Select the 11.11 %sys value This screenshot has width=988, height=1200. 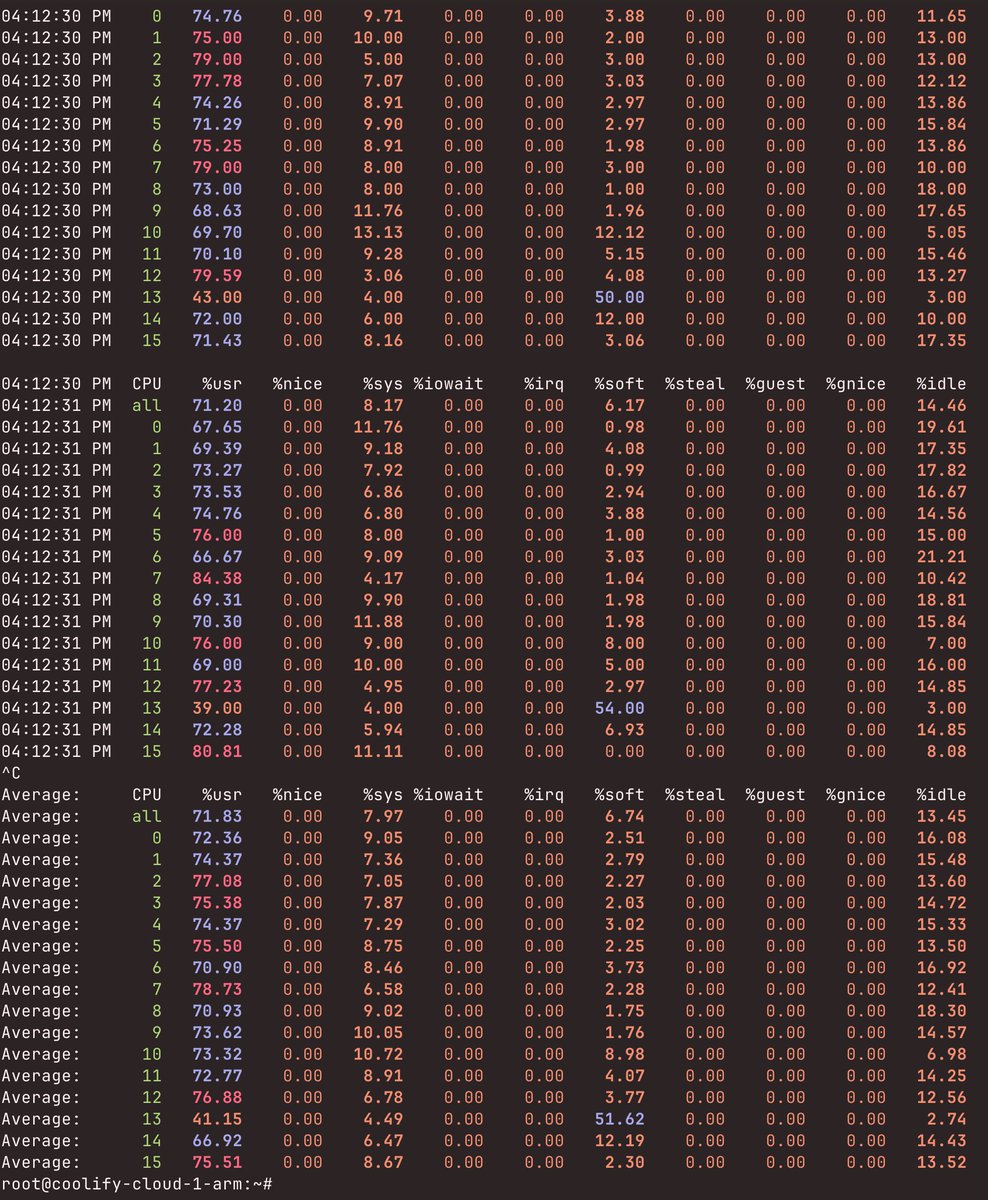(378, 751)
